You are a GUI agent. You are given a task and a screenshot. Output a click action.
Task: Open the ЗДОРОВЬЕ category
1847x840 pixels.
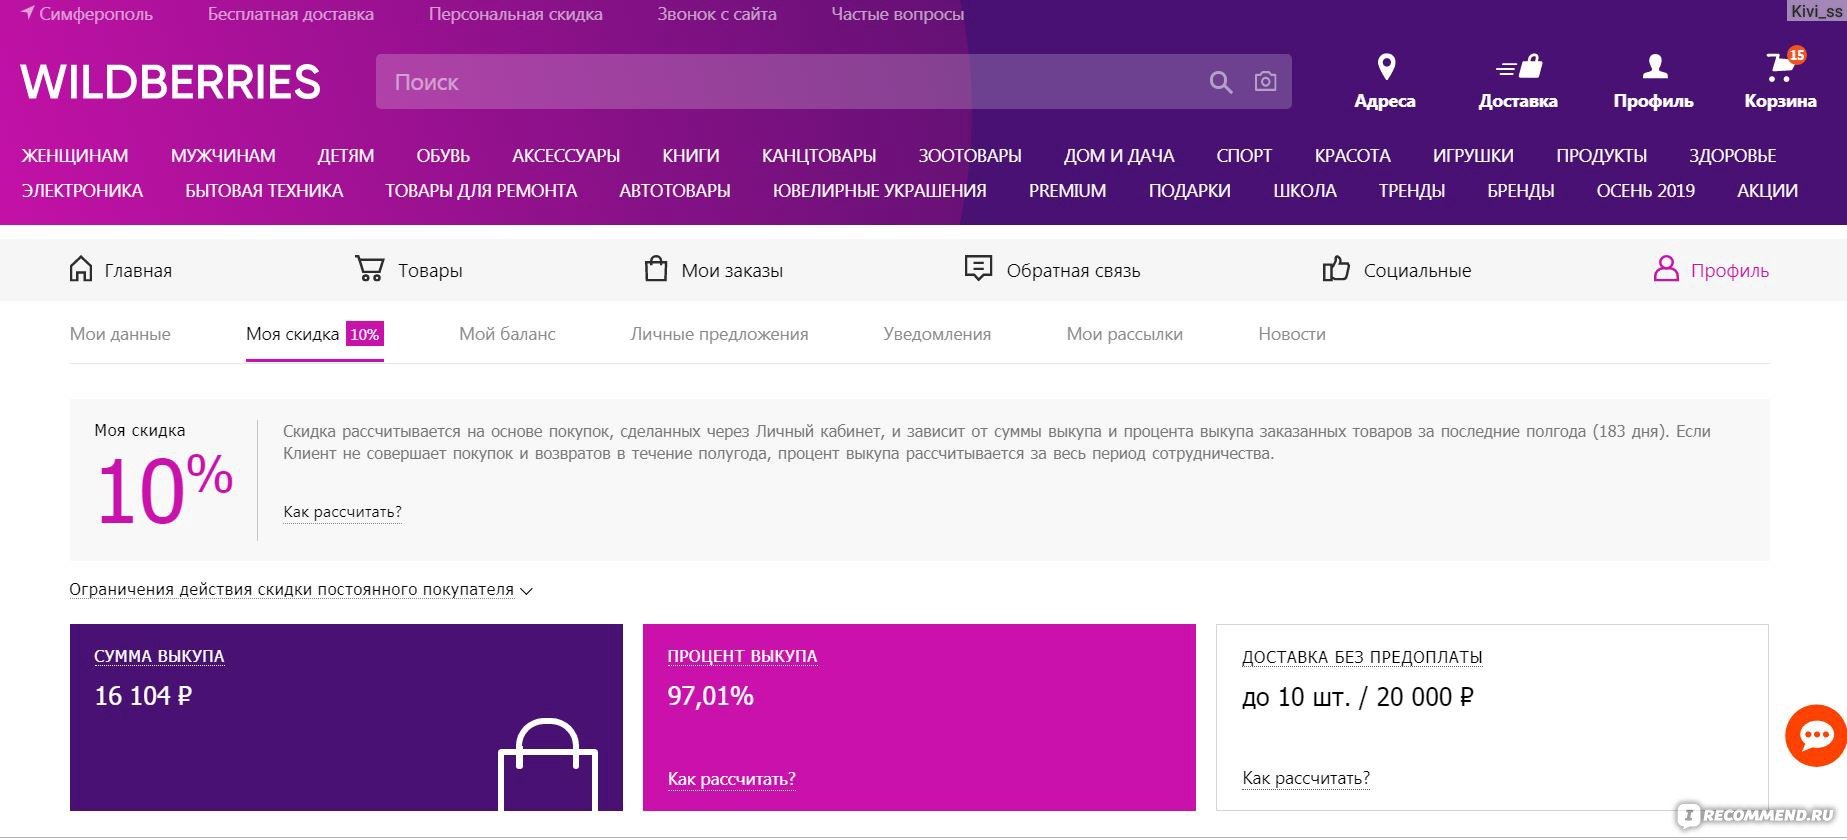[1732, 156]
